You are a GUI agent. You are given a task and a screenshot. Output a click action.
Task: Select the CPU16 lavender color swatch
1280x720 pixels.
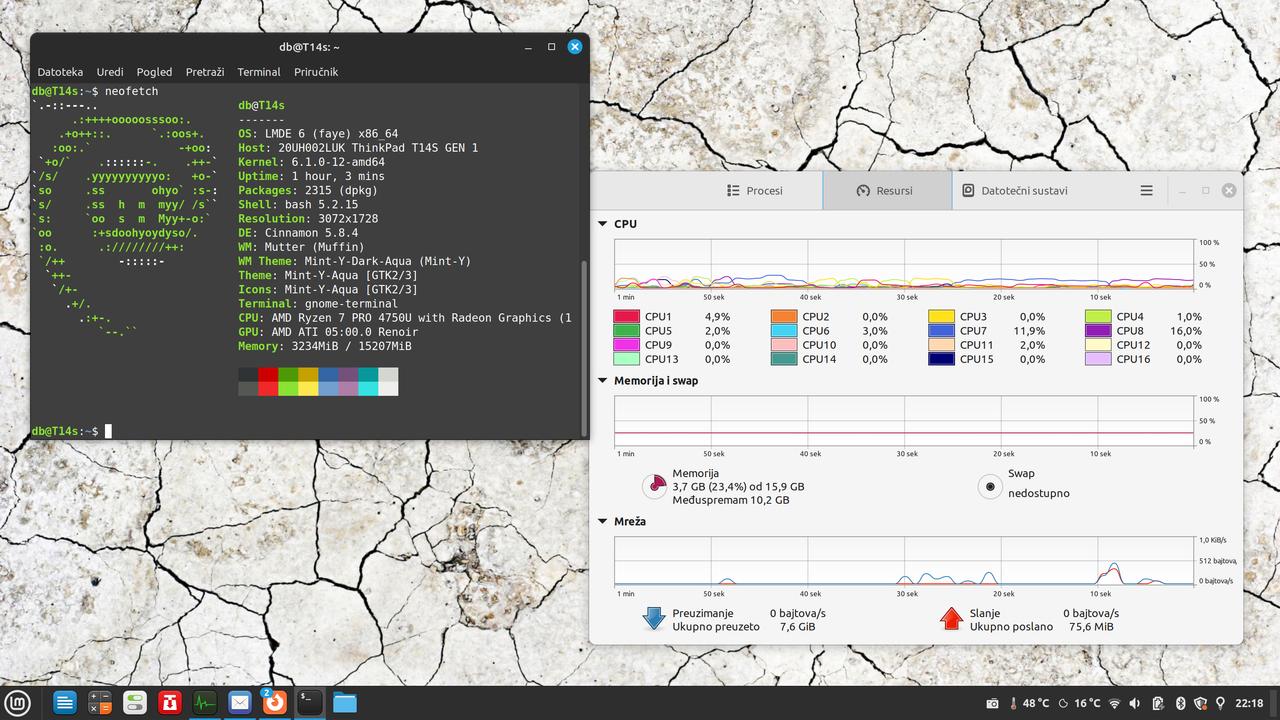point(1098,359)
